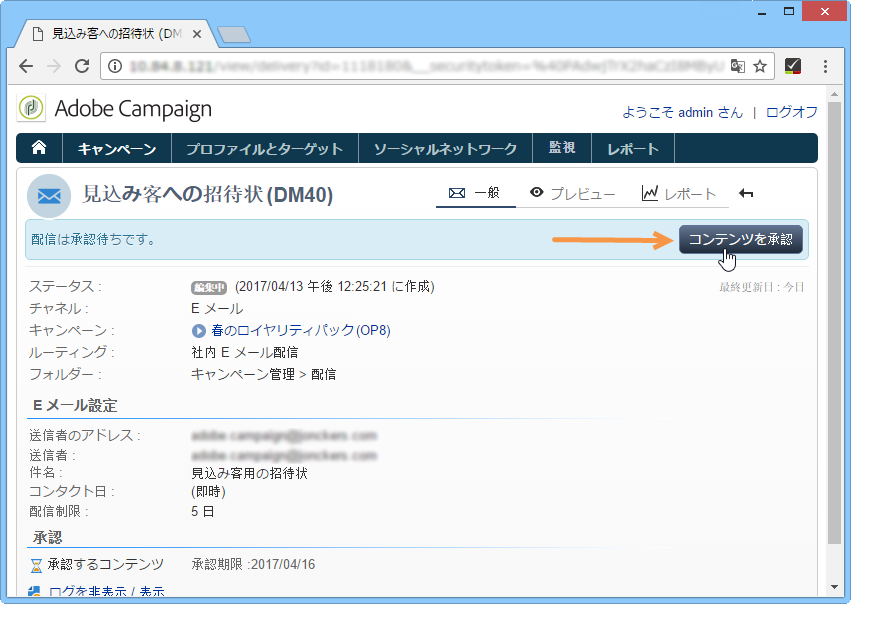Click the 承認期限 :2017/04/16 text
This screenshot has height=623, width=884.
[x=253, y=564]
